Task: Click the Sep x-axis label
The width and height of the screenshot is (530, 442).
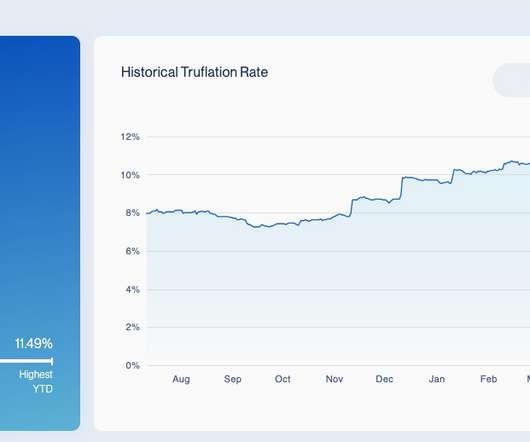Action: 233,379
